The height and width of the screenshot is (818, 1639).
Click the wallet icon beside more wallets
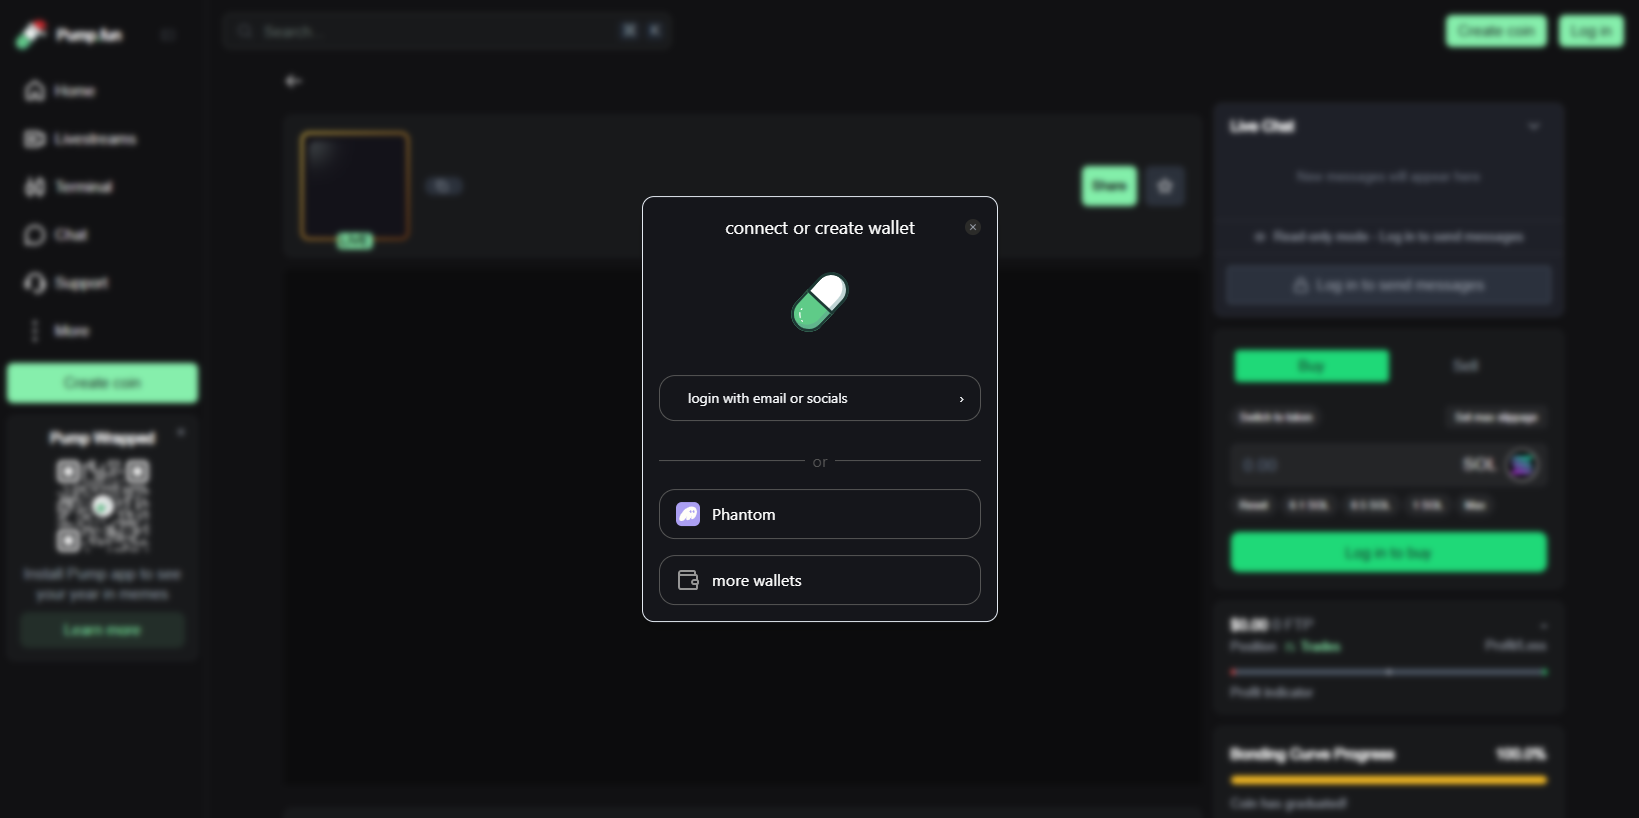(x=688, y=580)
